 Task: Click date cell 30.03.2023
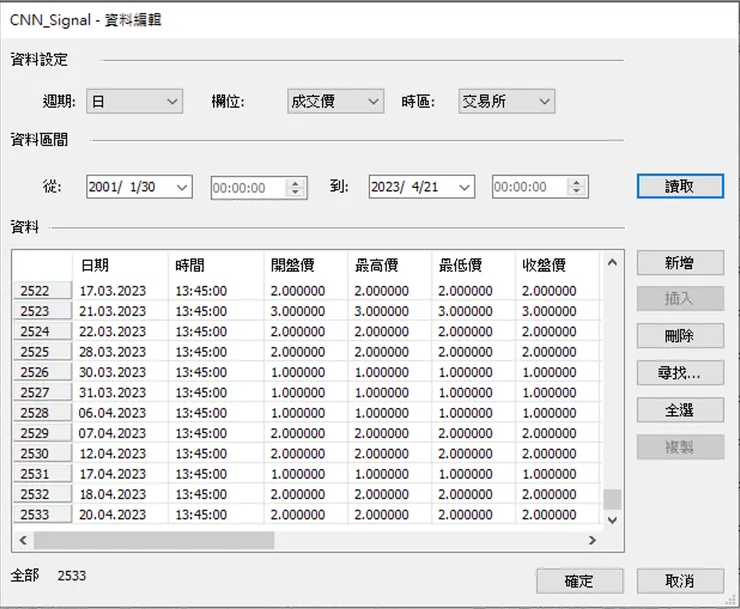point(120,372)
